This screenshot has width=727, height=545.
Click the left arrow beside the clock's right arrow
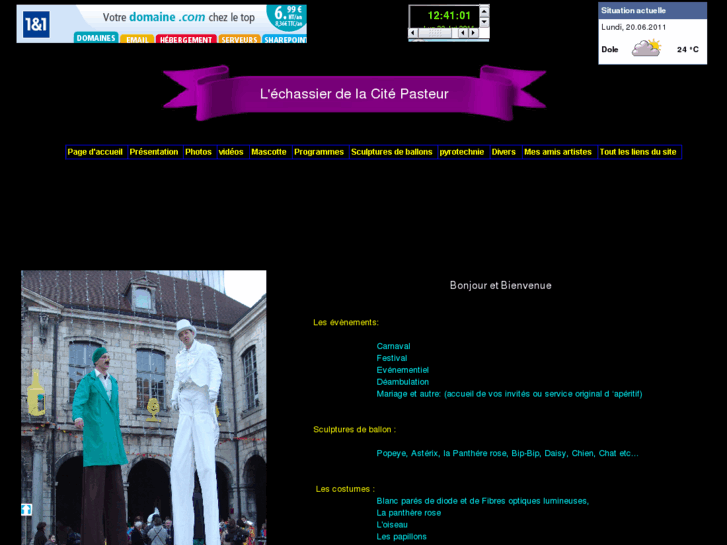coord(463,32)
